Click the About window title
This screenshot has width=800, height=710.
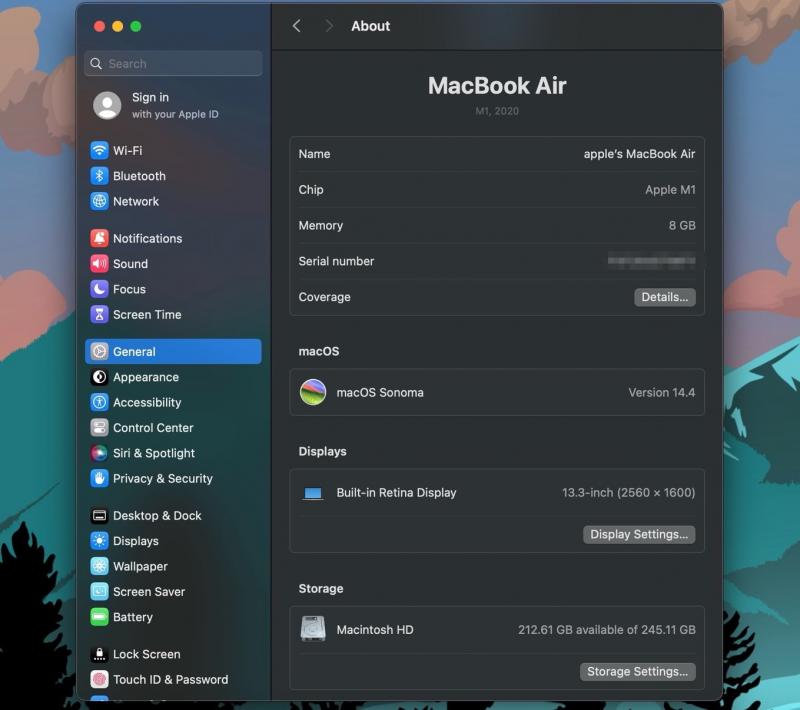click(x=370, y=26)
